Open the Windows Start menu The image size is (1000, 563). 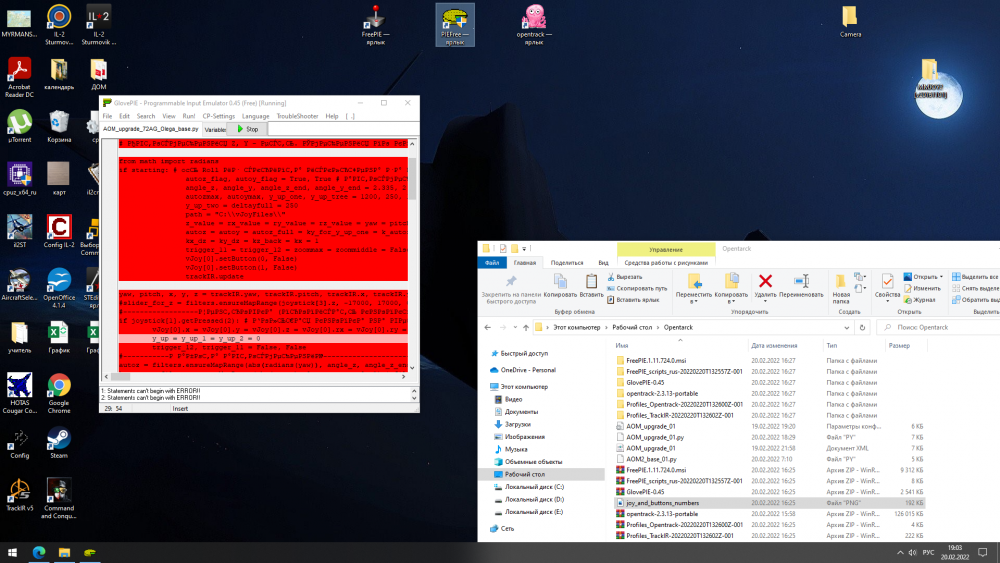pyautogui.click(x=12, y=551)
